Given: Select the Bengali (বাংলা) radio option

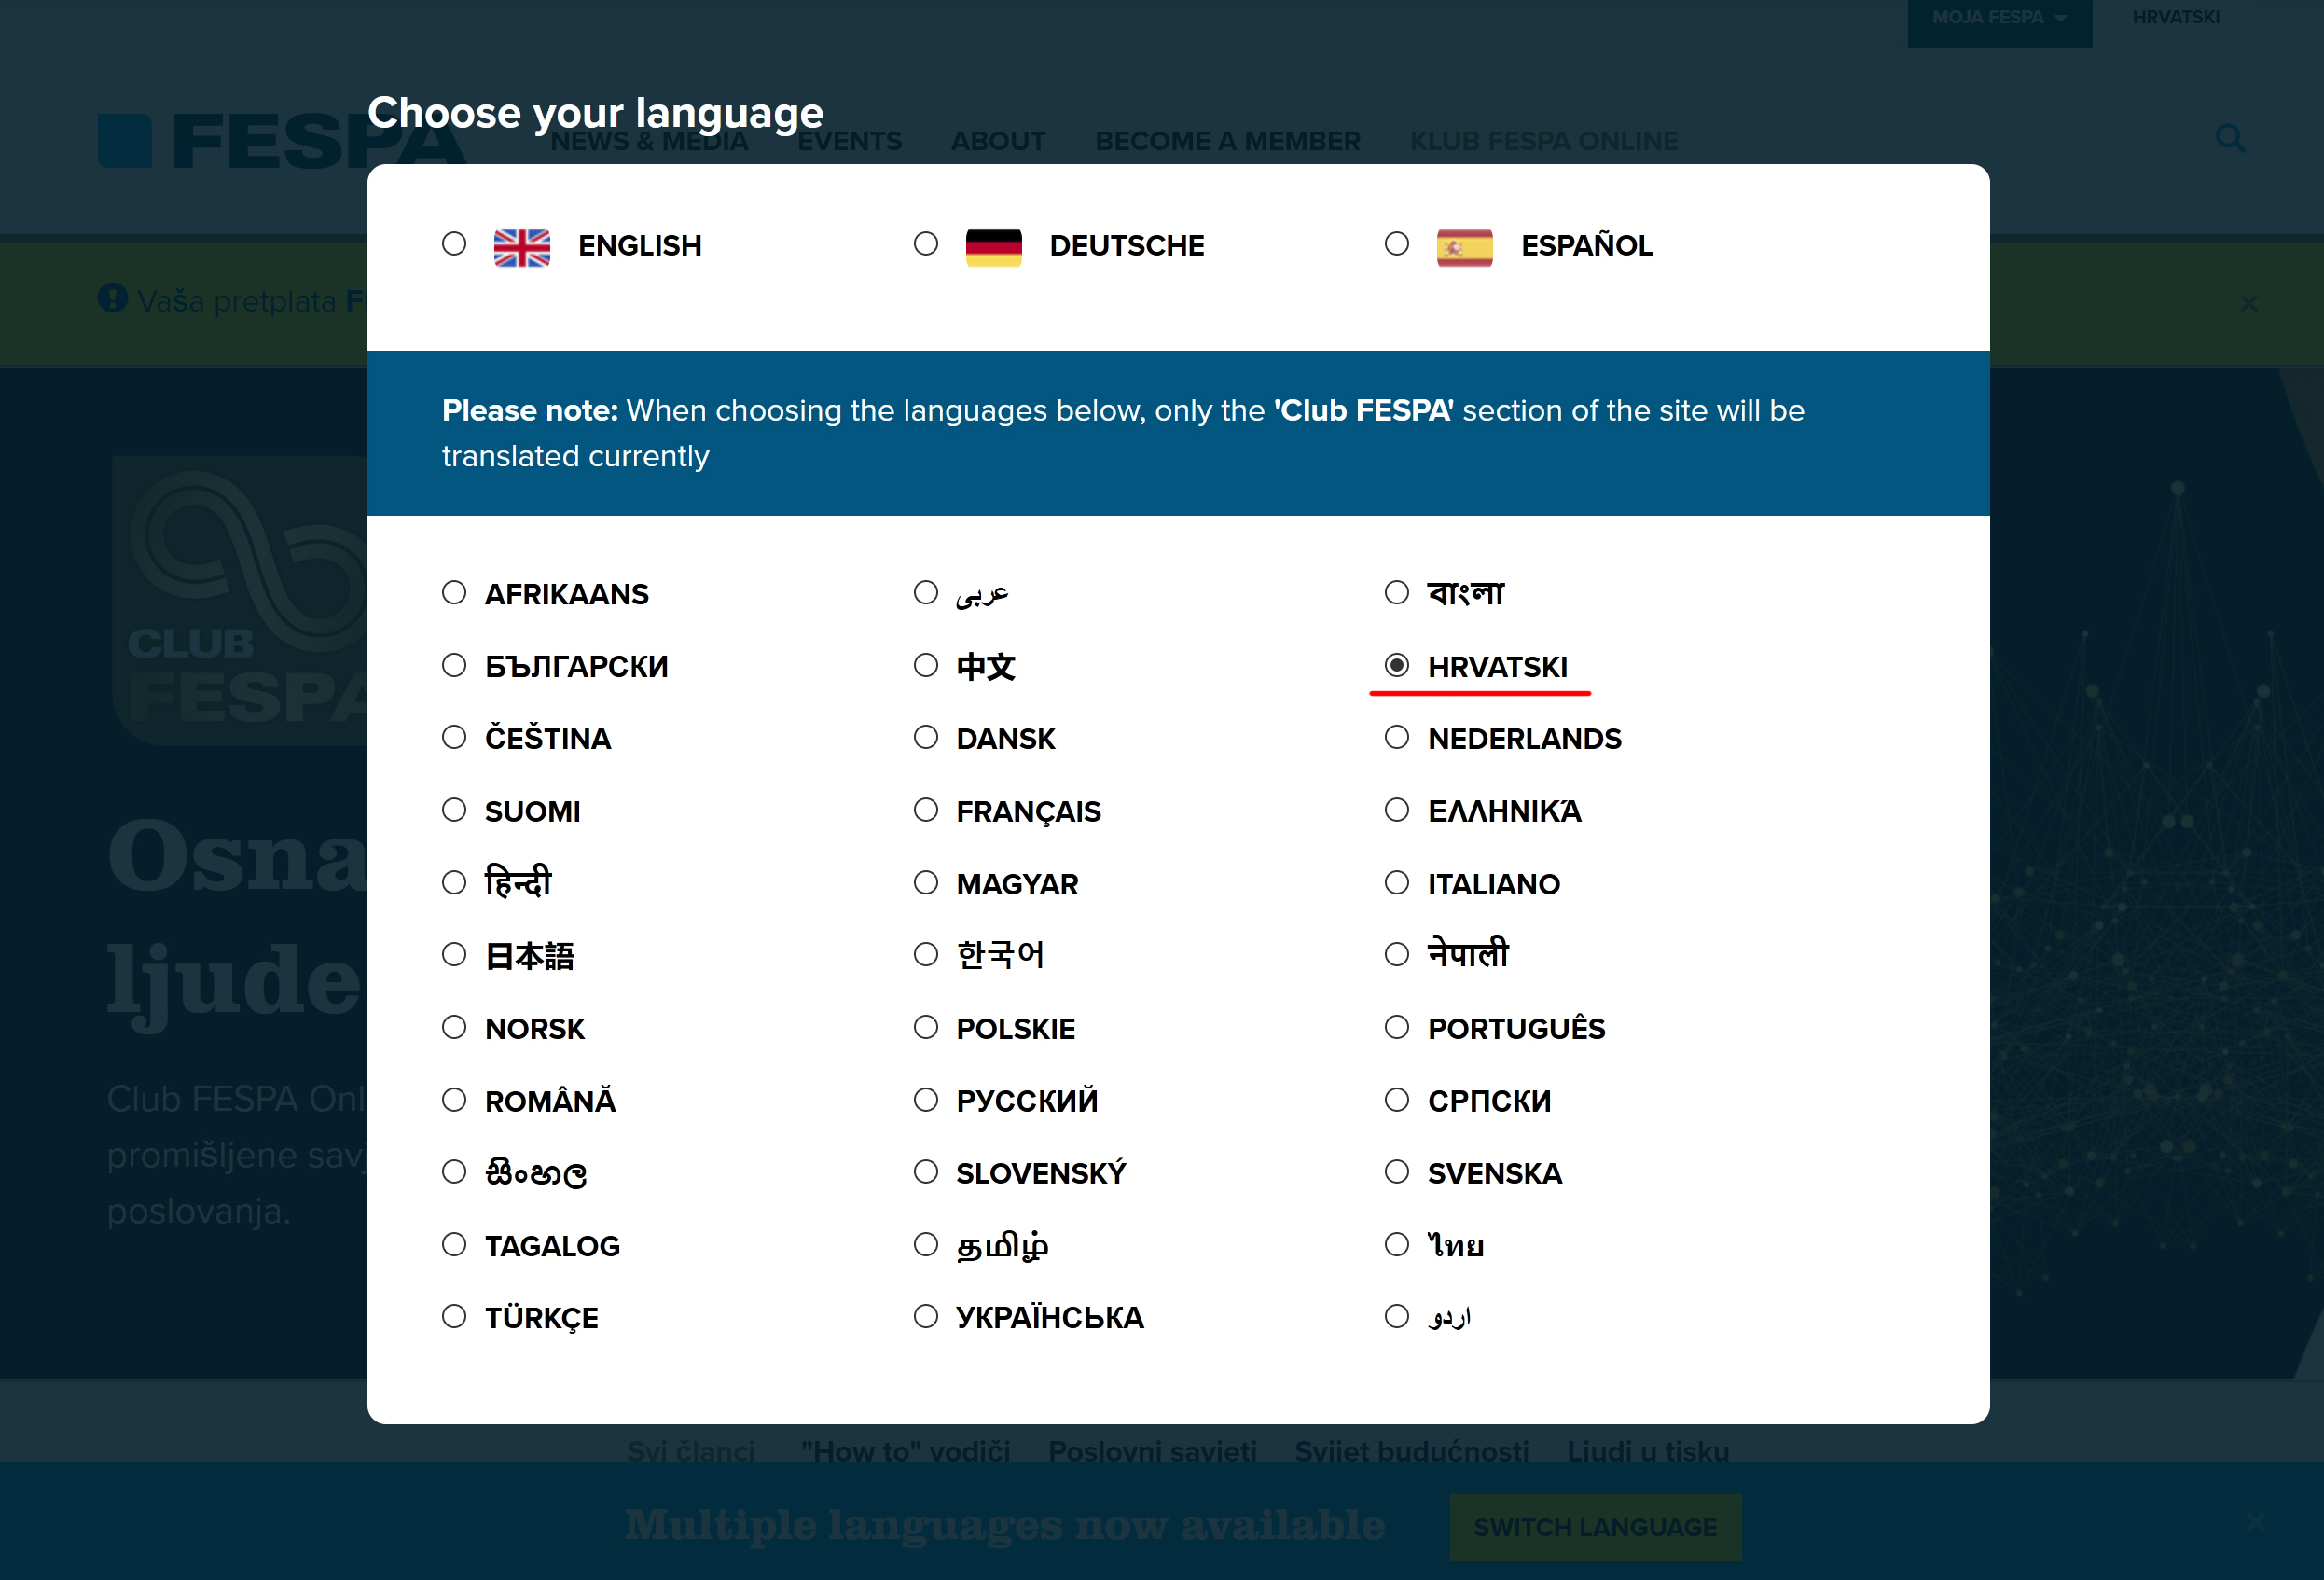Looking at the screenshot, I should [1397, 593].
